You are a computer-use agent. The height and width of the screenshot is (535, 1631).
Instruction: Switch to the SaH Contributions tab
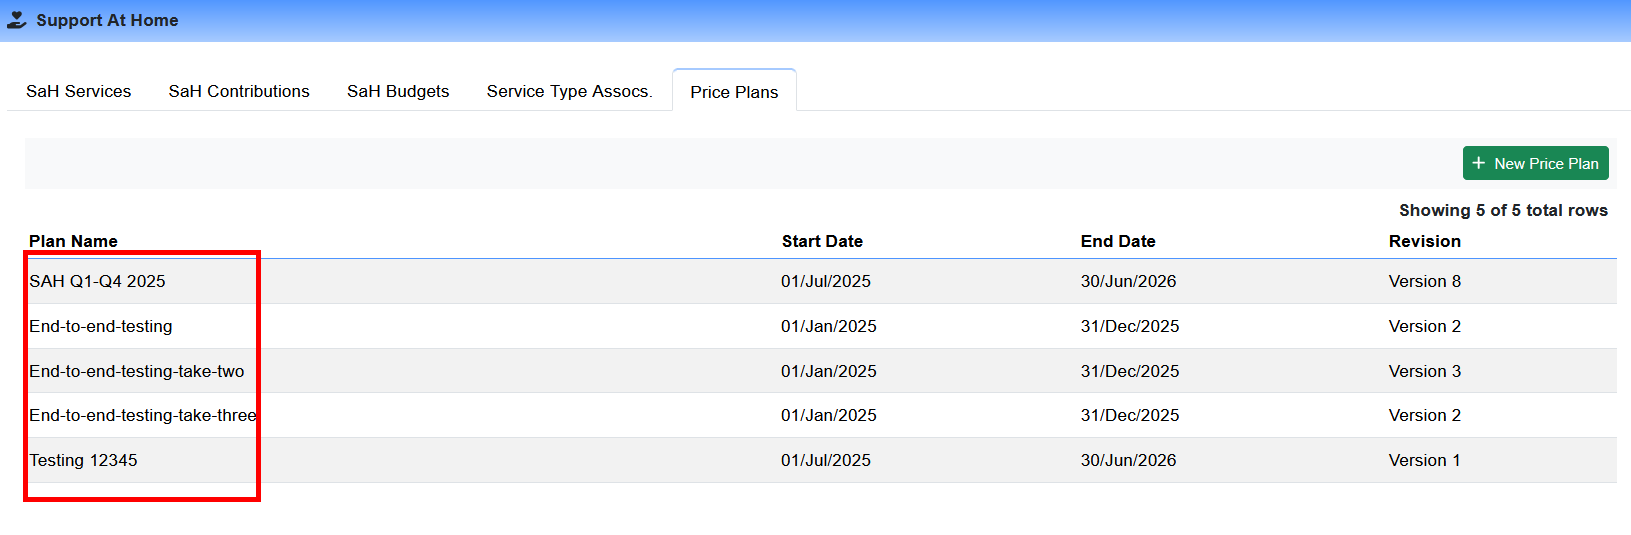239,91
